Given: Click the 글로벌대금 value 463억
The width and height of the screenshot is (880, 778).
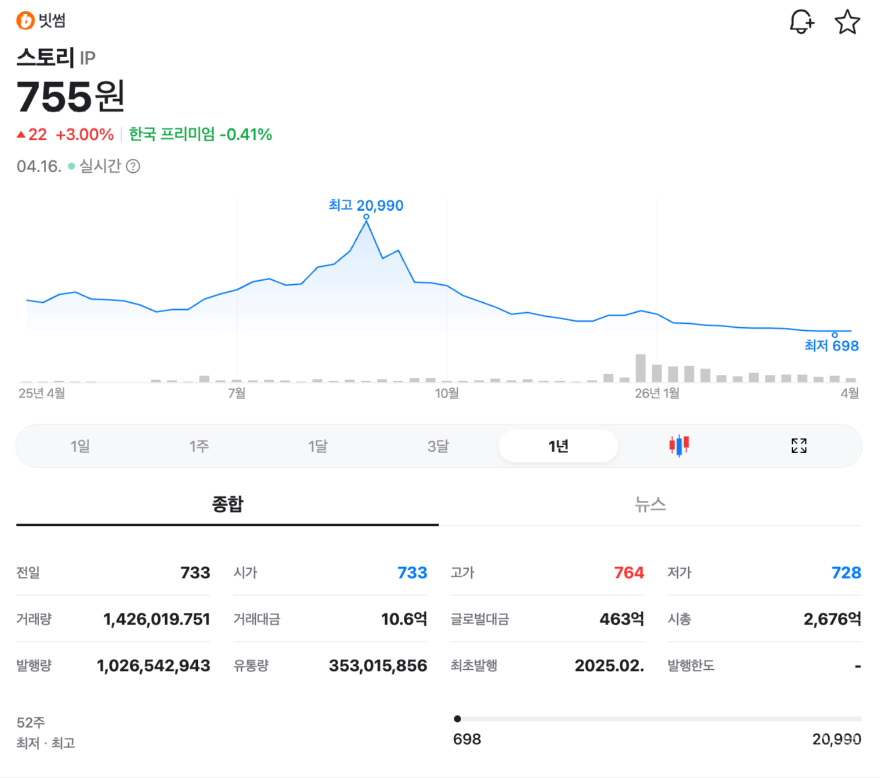Looking at the screenshot, I should click(622, 619).
